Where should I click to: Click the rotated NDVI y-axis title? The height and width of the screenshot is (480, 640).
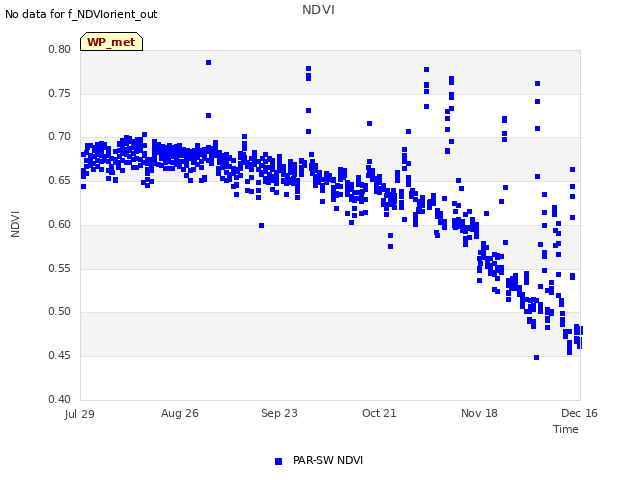click(15, 224)
